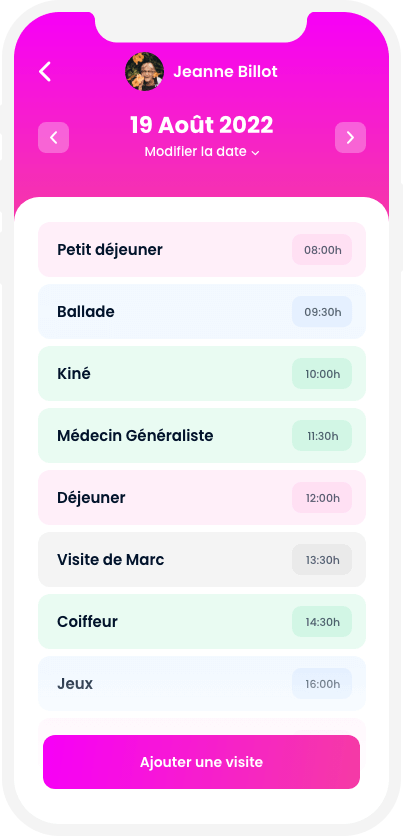The height and width of the screenshot is (836, 403).
Task: Open Jeanne Billot's profile photo
Action: tap(144, 71)
